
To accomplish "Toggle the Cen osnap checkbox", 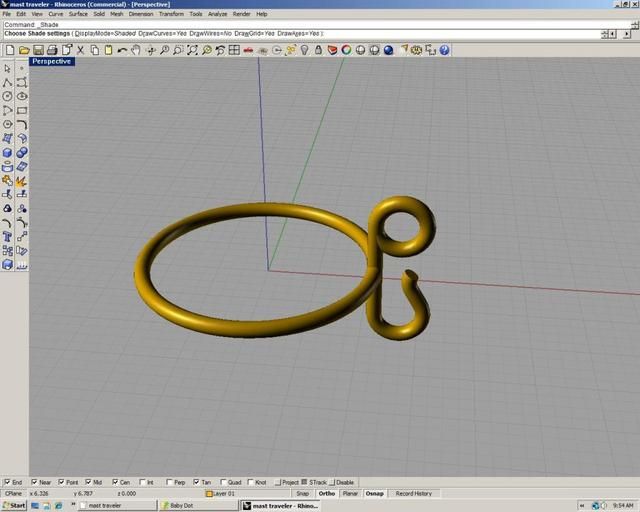I will tap(115, 482).
